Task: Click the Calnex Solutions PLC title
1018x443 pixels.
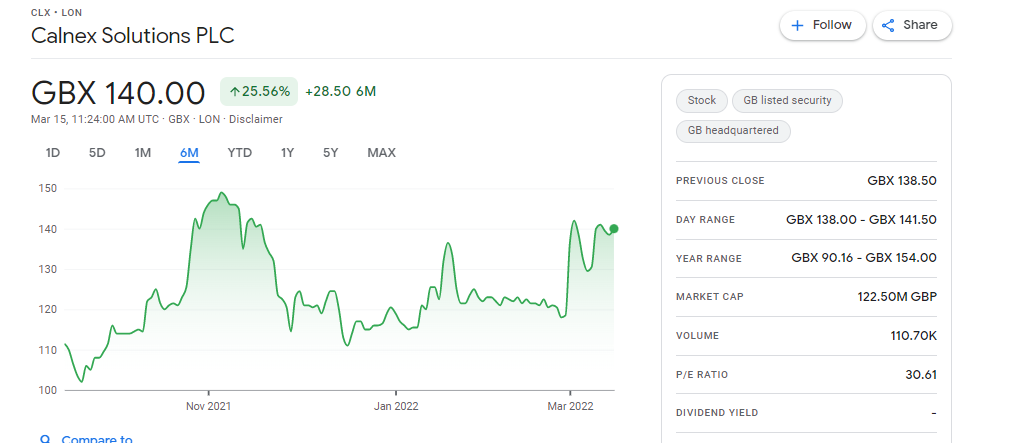Action: coord(132,36)
